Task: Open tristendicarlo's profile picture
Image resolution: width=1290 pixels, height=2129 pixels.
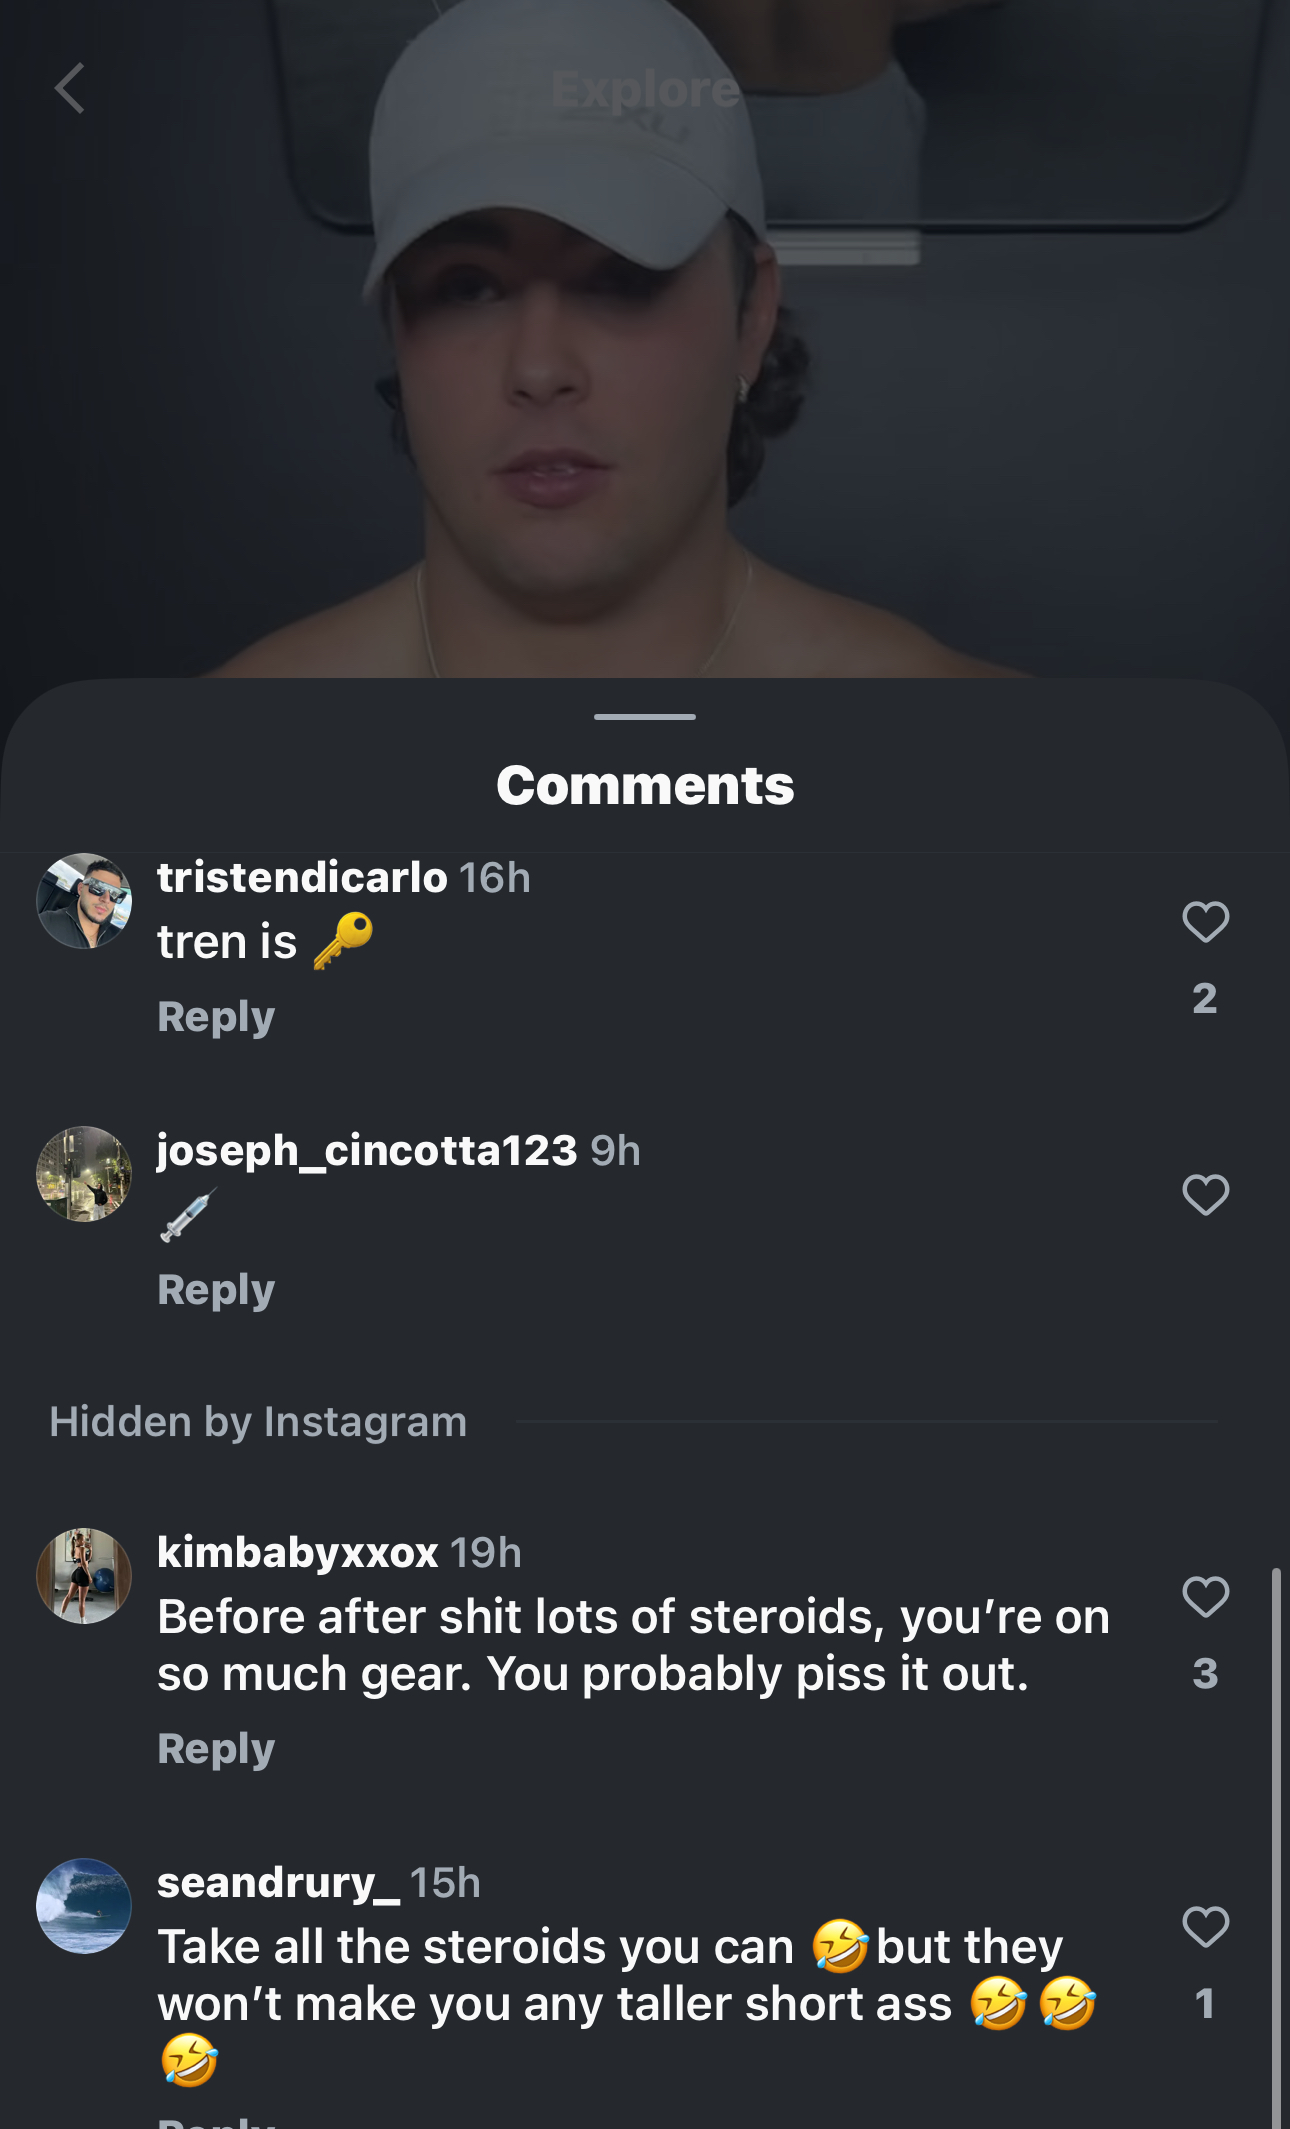Action: click(x=84, y=901)
